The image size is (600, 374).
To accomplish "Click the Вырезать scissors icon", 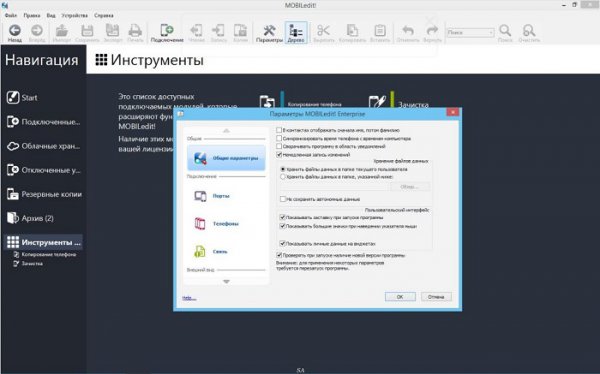I will (x=323, y=33).
